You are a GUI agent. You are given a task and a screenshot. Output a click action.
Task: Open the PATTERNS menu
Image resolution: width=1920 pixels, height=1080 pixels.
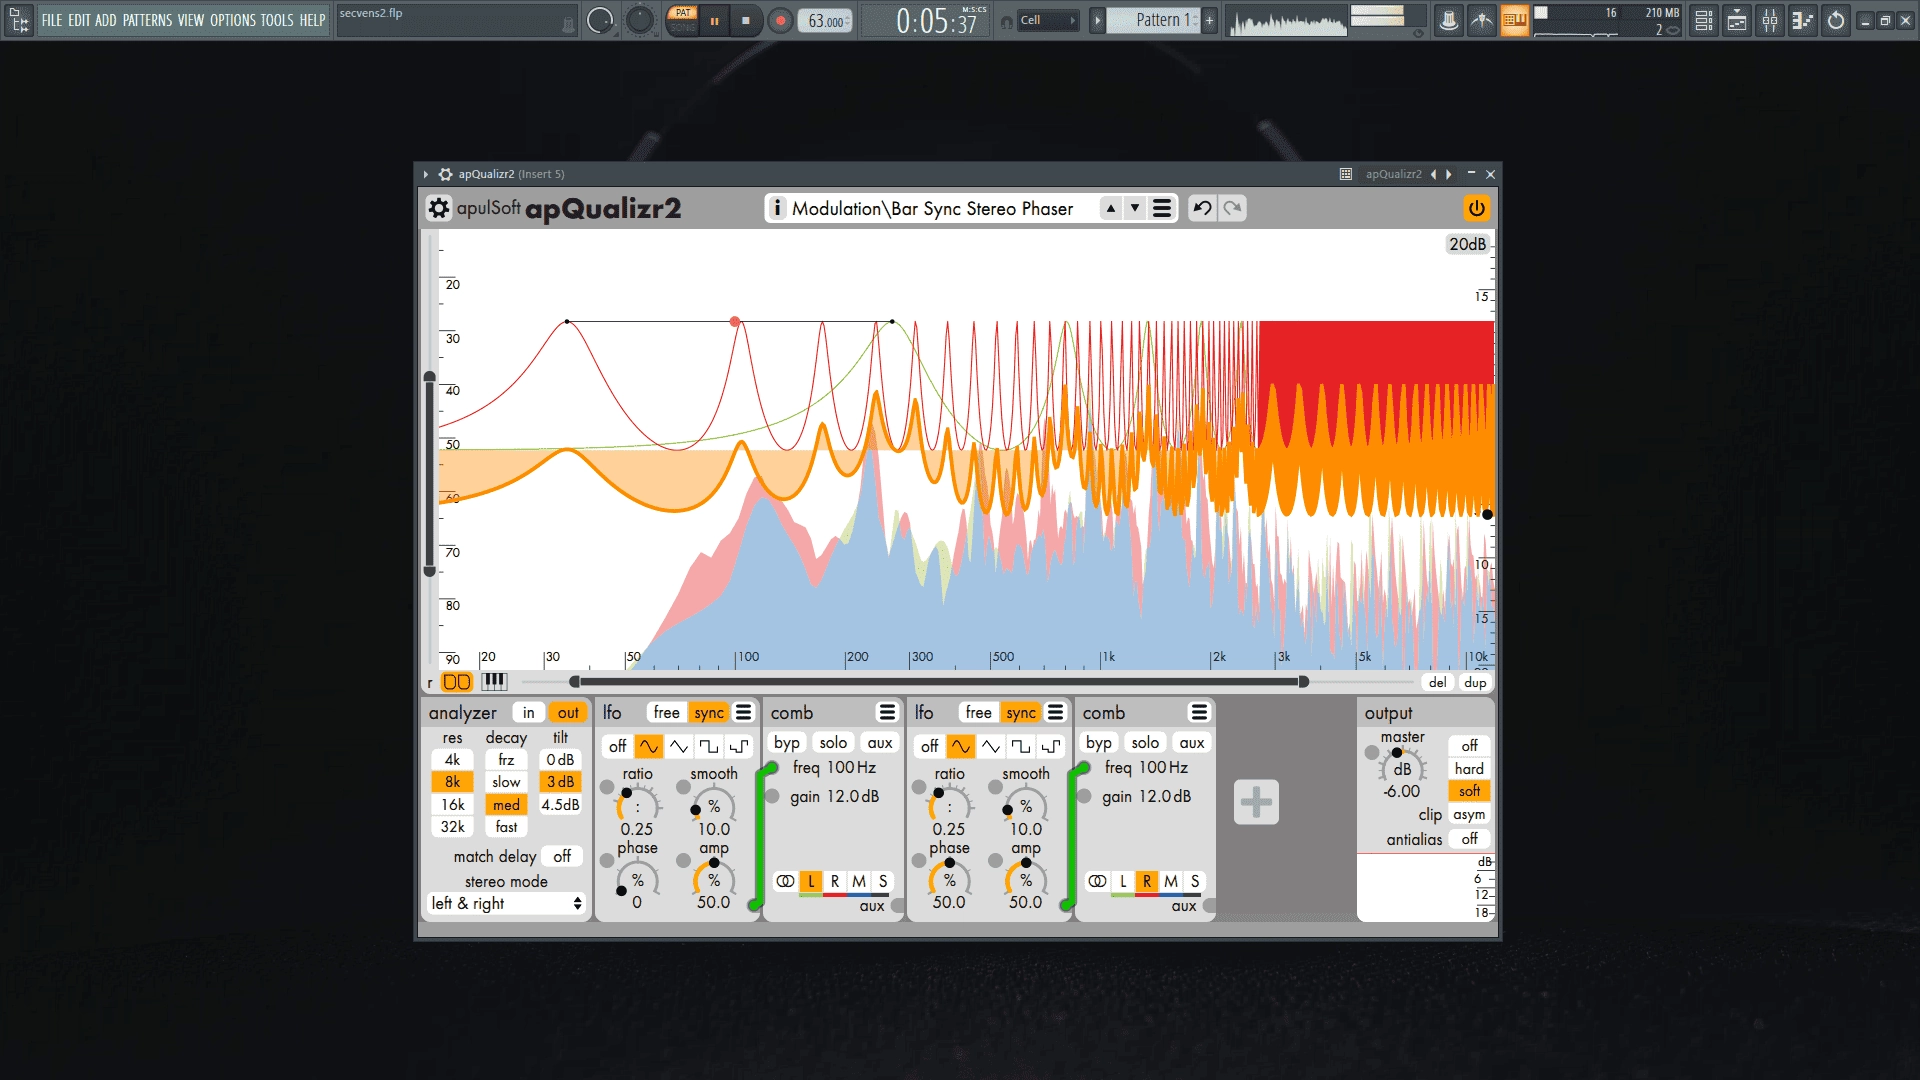[147, 20]
